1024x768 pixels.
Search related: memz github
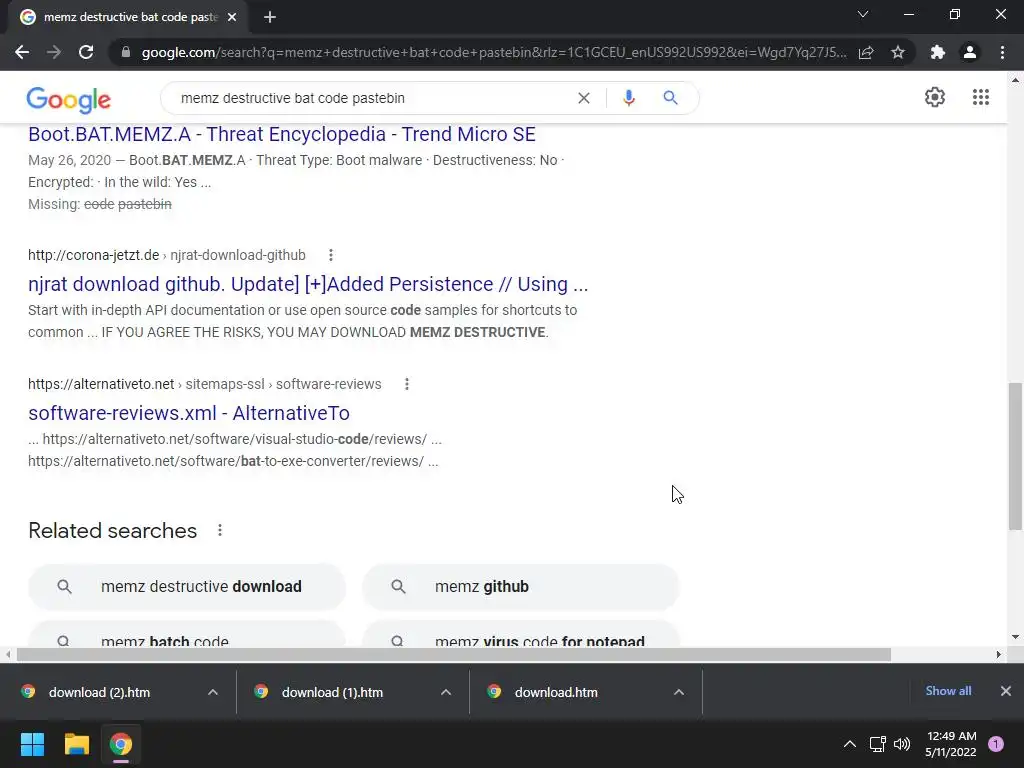click(520, 586)
